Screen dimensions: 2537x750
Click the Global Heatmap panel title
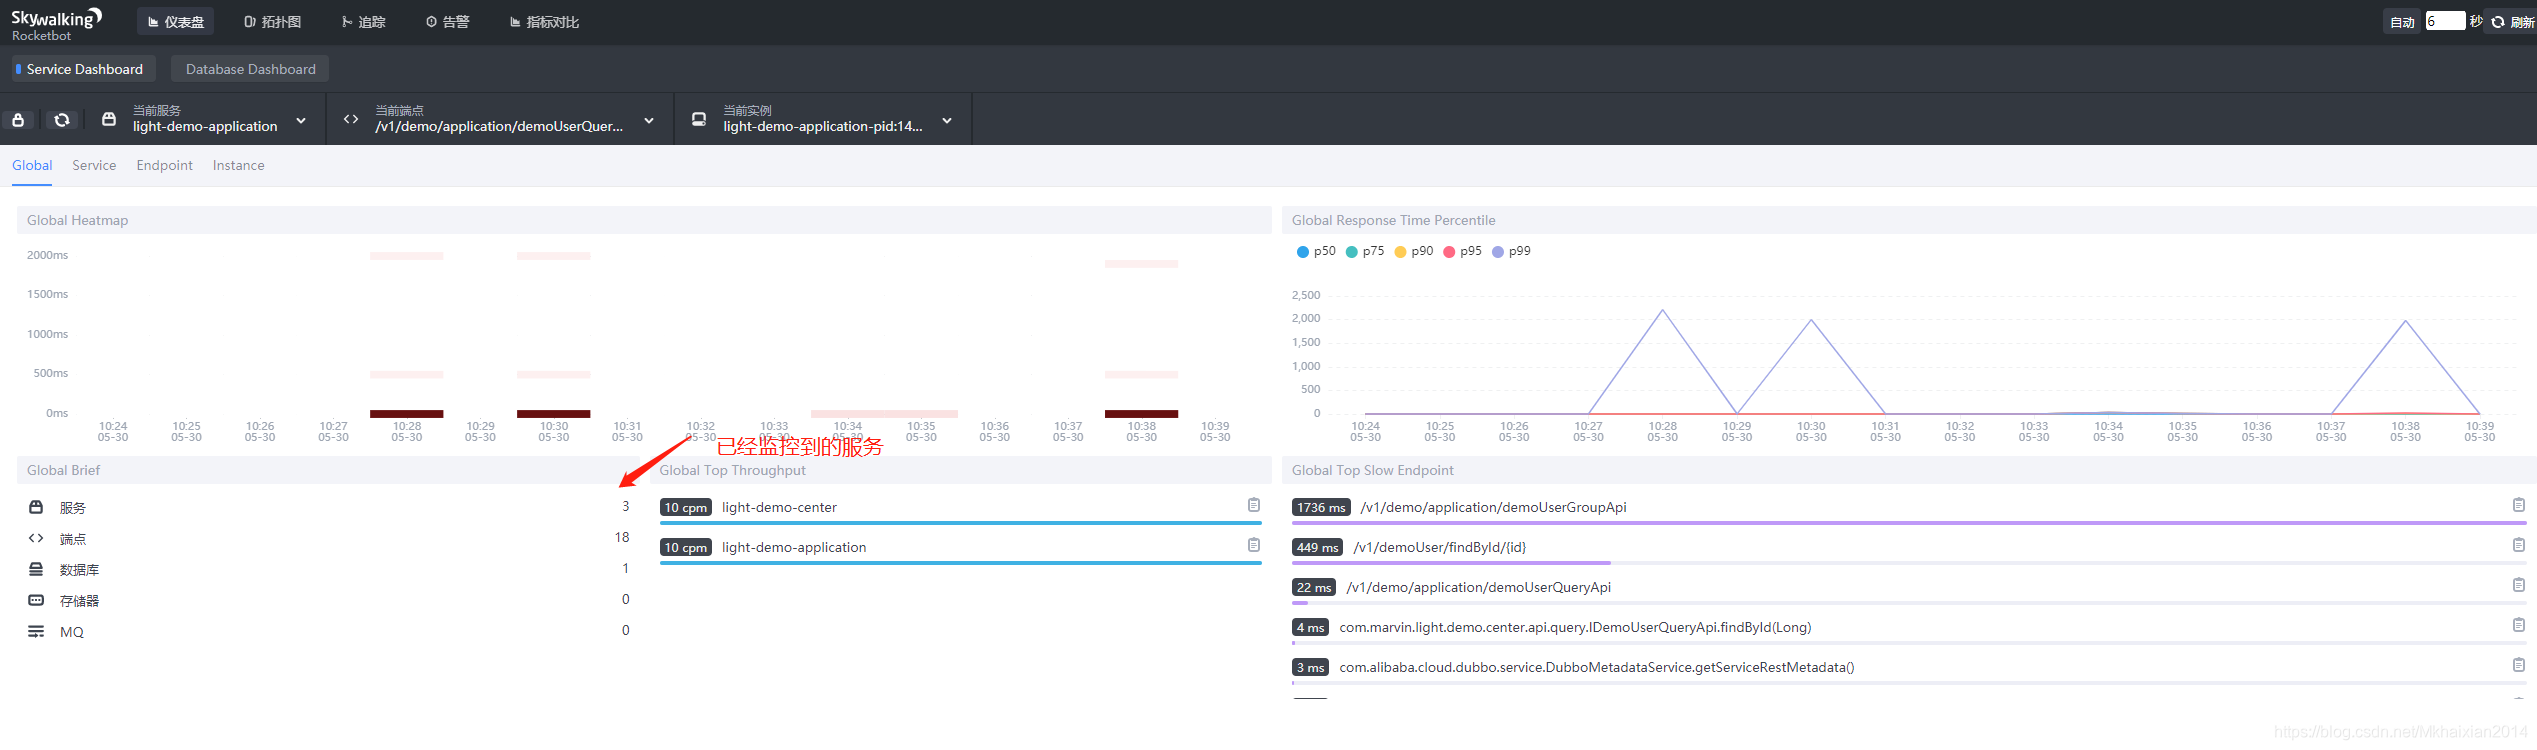pos(77,220)
